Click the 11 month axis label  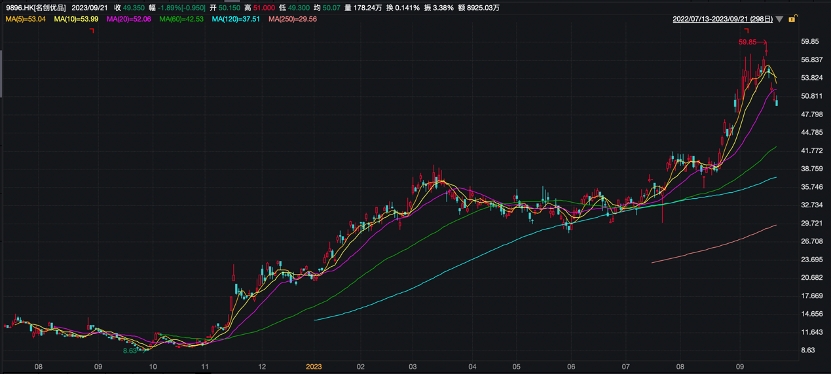click(x=205, y=367)
